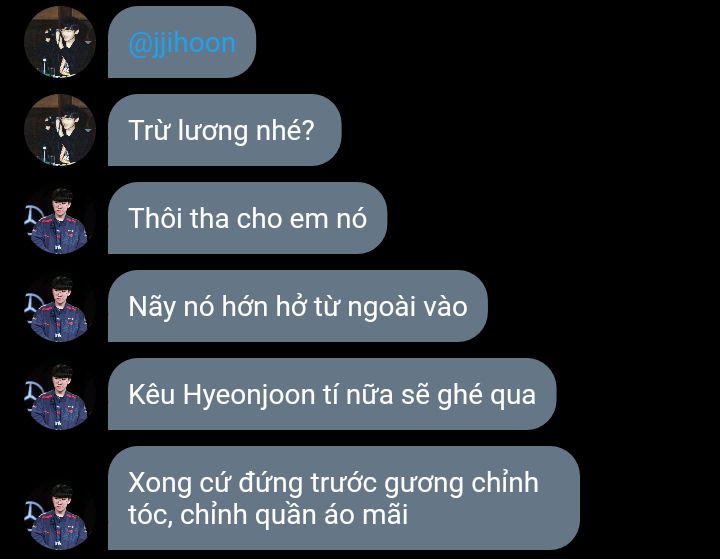Click message "Kêu Hyeonjoon tí nữa sẽ ghé qua"
The height and width of the screenshot is (559, 720).
pyautogui.click(x=332, y=395)
